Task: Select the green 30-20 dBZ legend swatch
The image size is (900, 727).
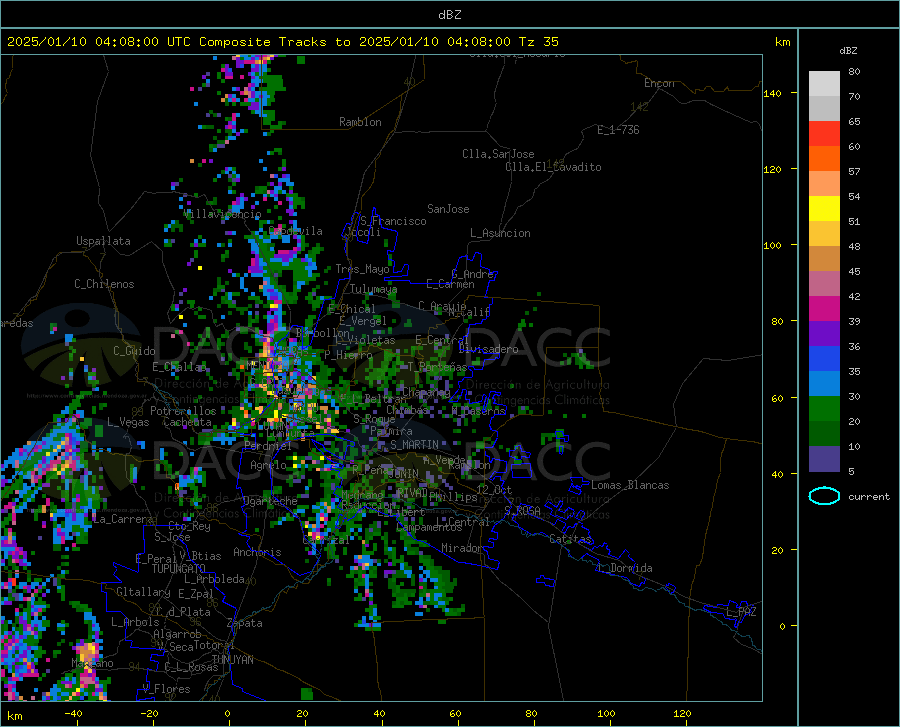Action: [824, 409]
